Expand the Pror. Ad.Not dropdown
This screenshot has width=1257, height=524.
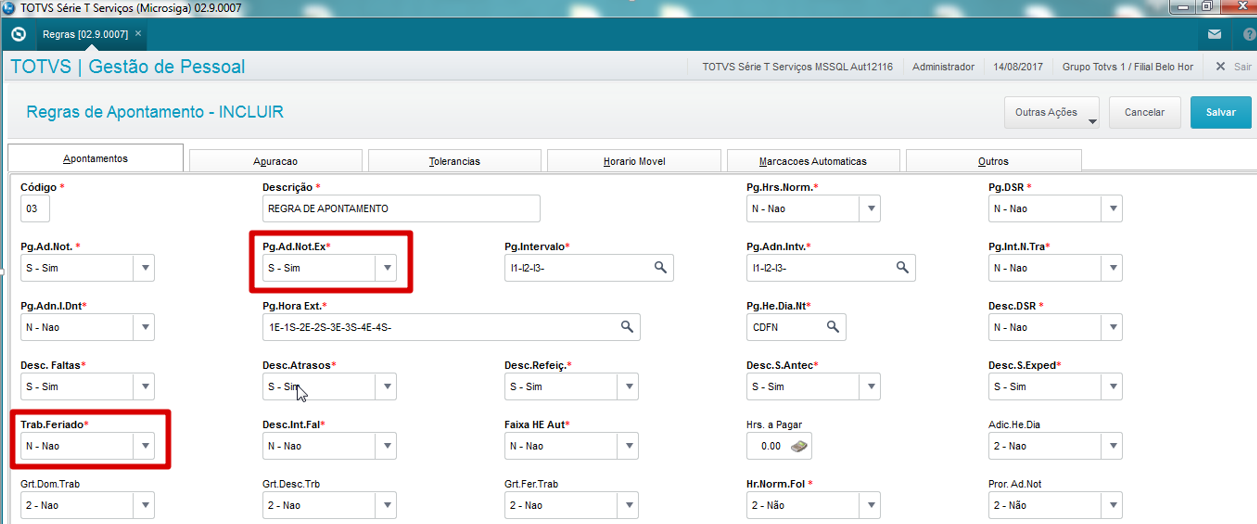tap(1113, 505)
